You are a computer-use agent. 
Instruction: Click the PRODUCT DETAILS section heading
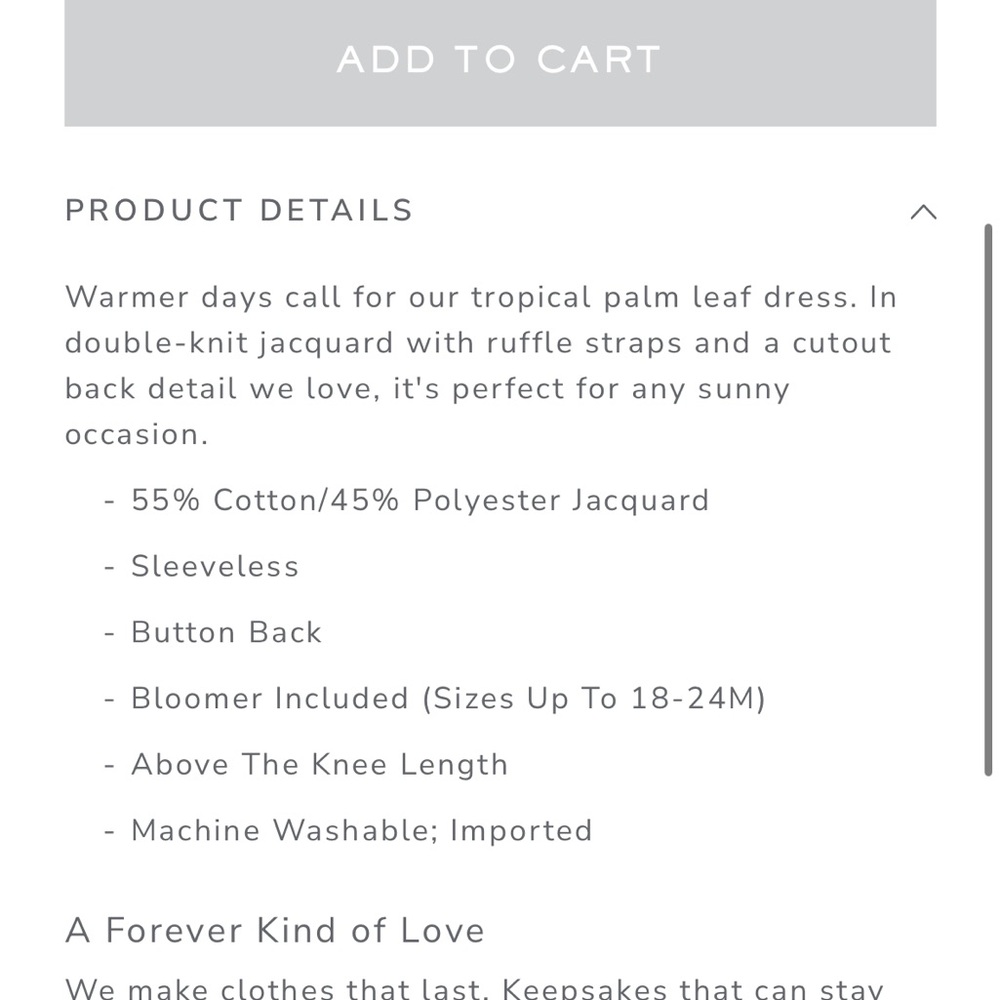(x=239, y=210)
